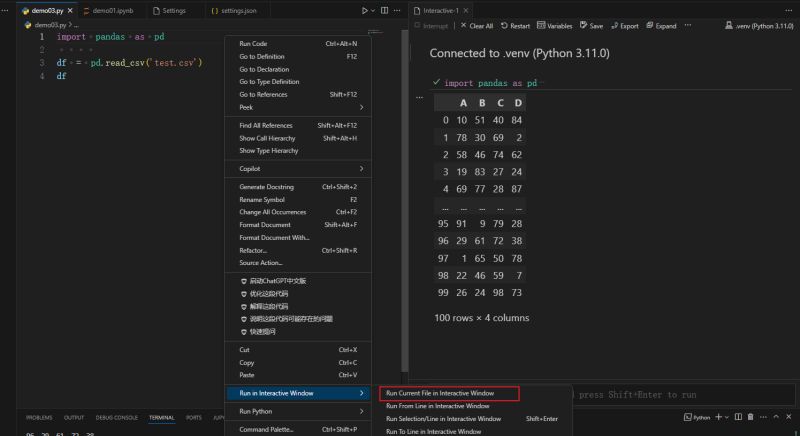
Task: Click the ellipsis beside the output cell
Action: click(x=419, y=97)
